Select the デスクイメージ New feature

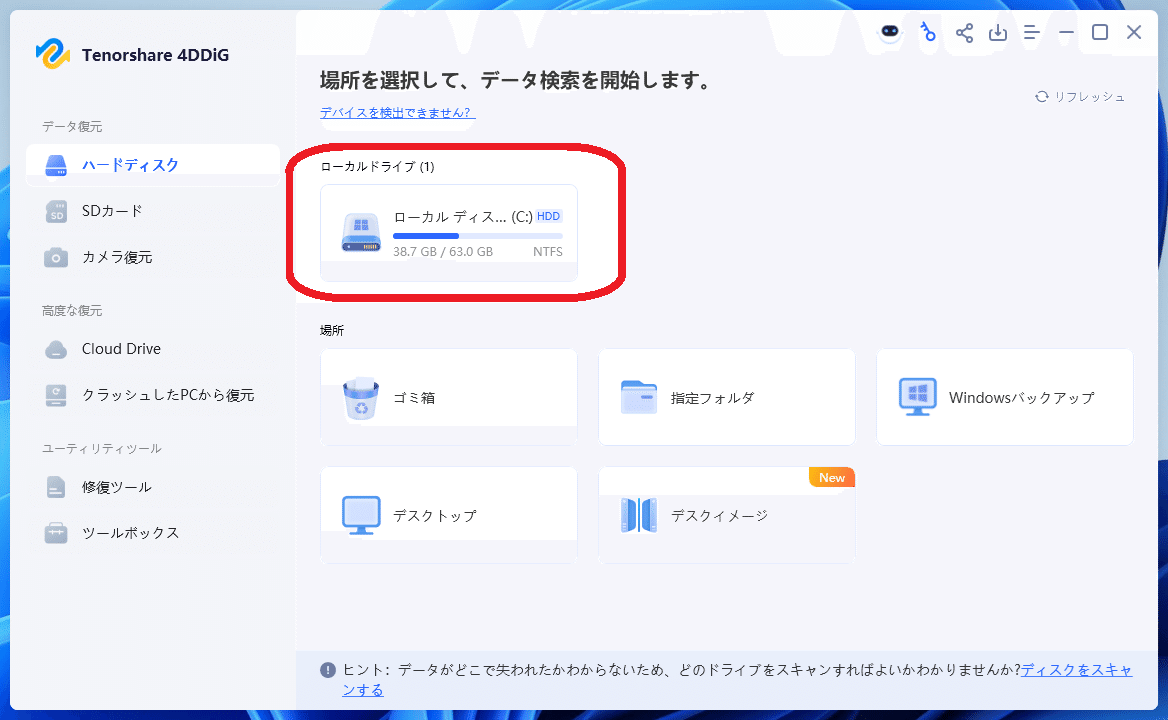[726, 514]
